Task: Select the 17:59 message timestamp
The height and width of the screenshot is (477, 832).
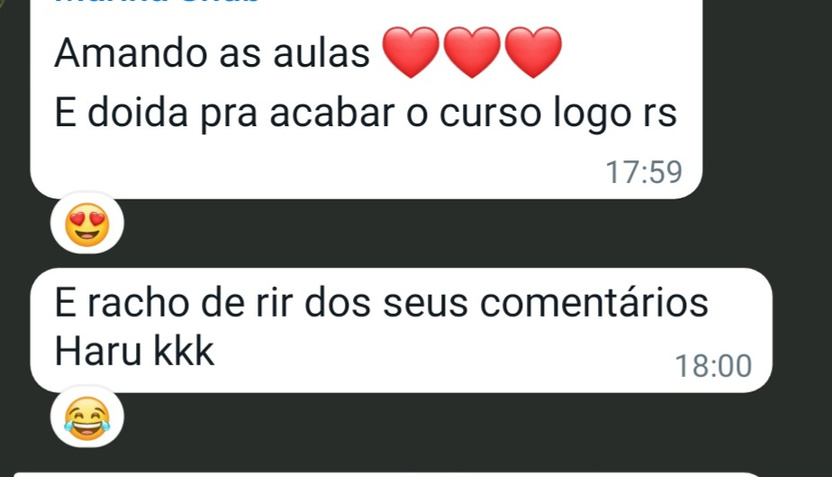Action: click(644, 172)
